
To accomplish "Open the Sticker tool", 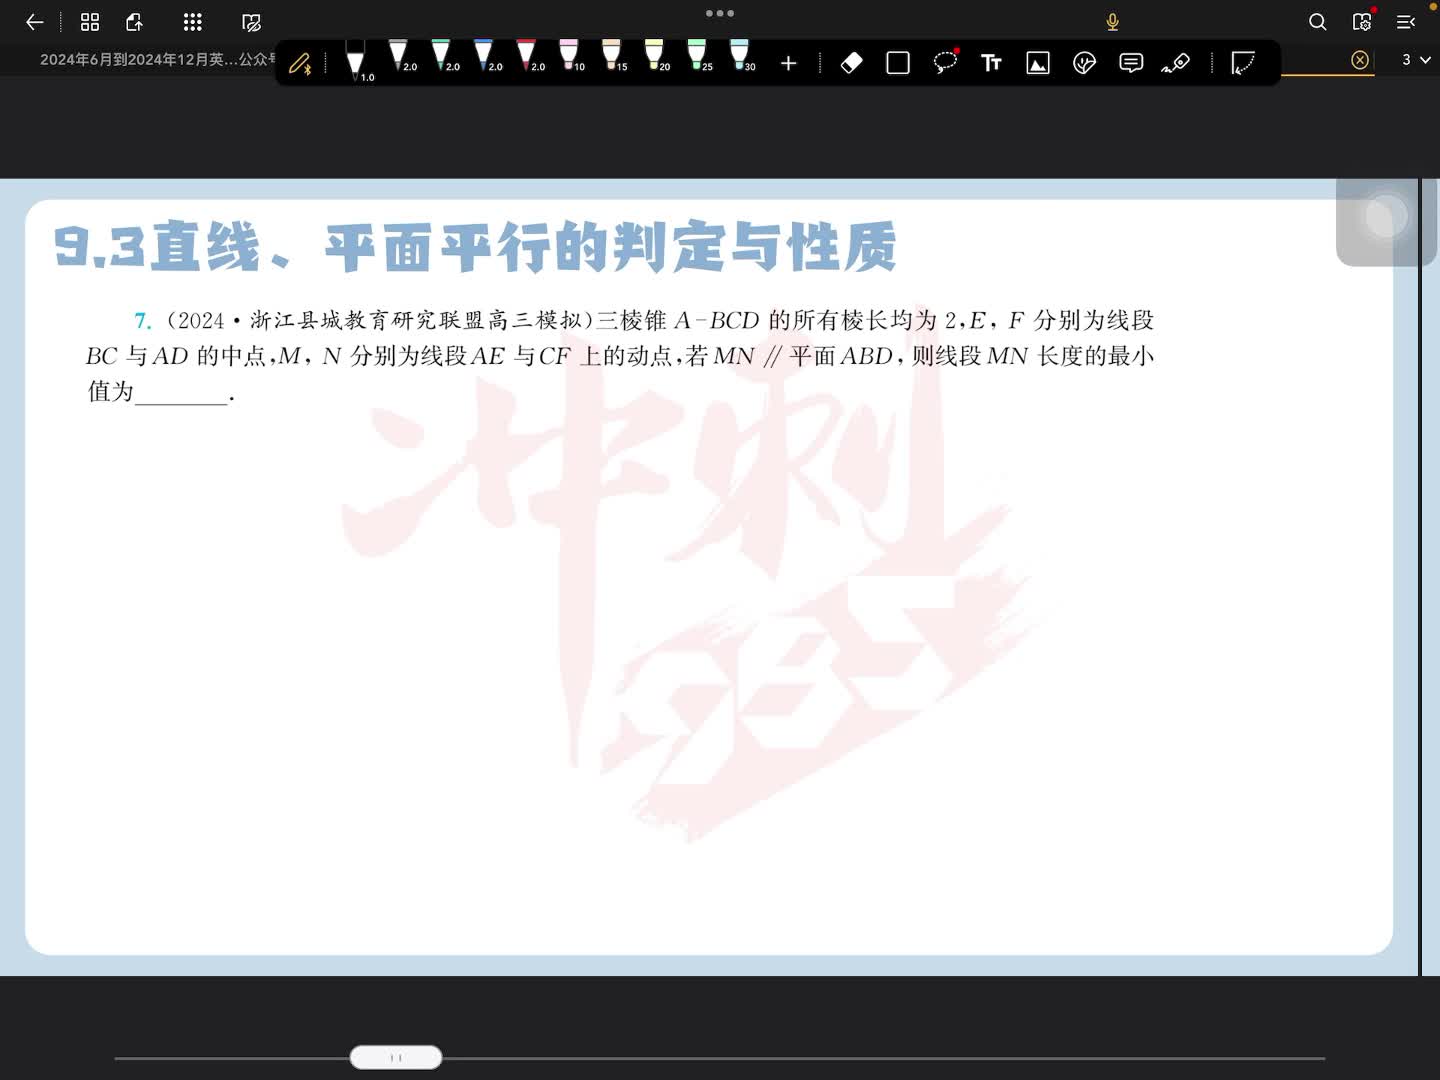I will [1084, 63].
